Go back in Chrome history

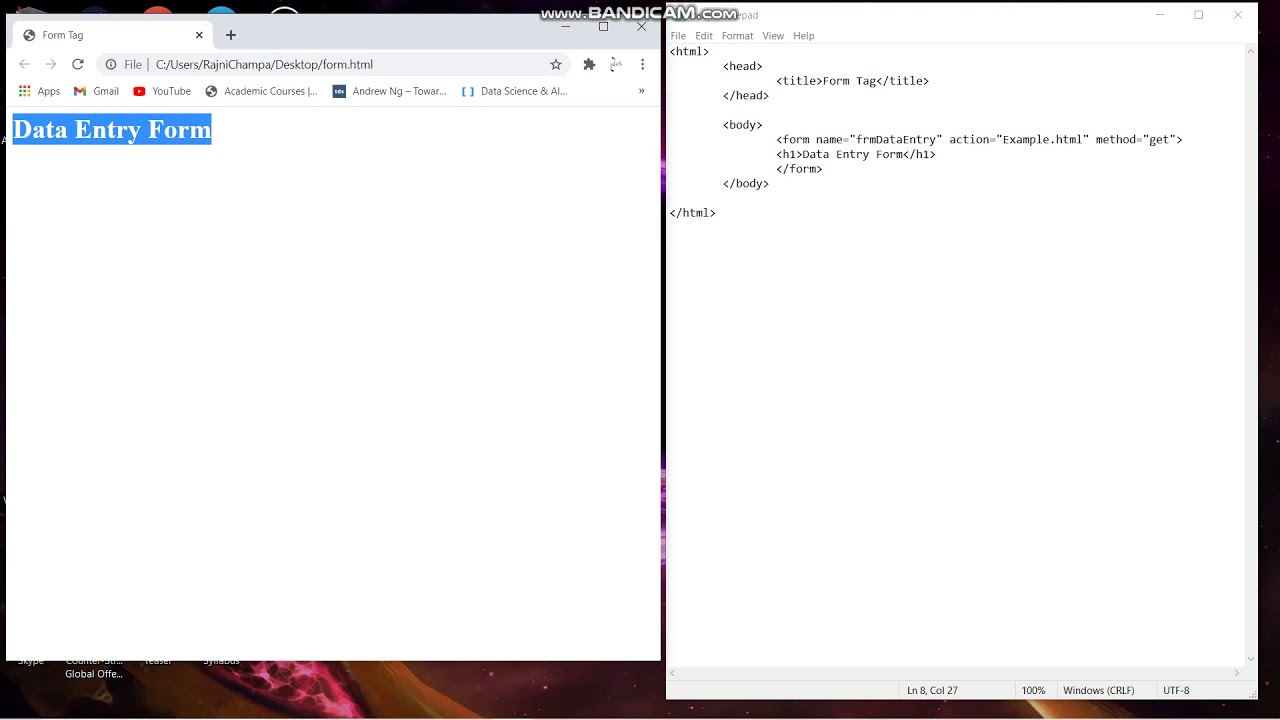point(25,64)
